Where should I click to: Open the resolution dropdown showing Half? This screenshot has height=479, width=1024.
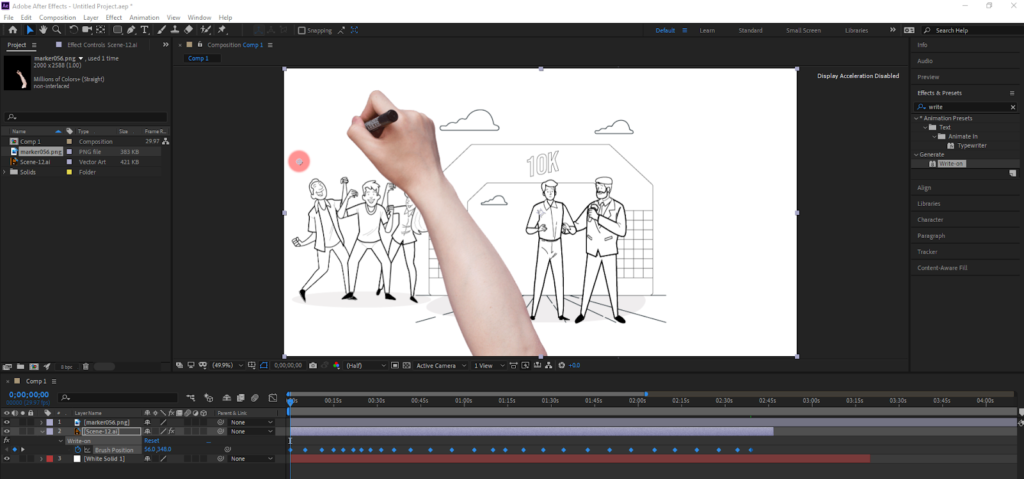point(368,366)
